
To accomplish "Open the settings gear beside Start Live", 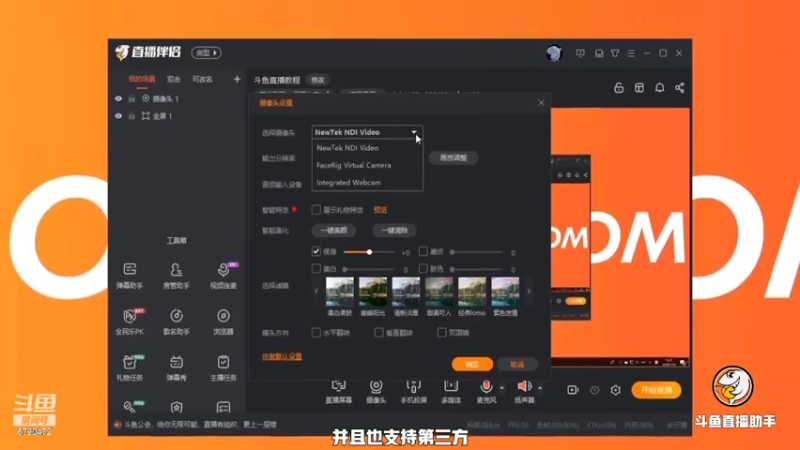I will pos(615,390).
